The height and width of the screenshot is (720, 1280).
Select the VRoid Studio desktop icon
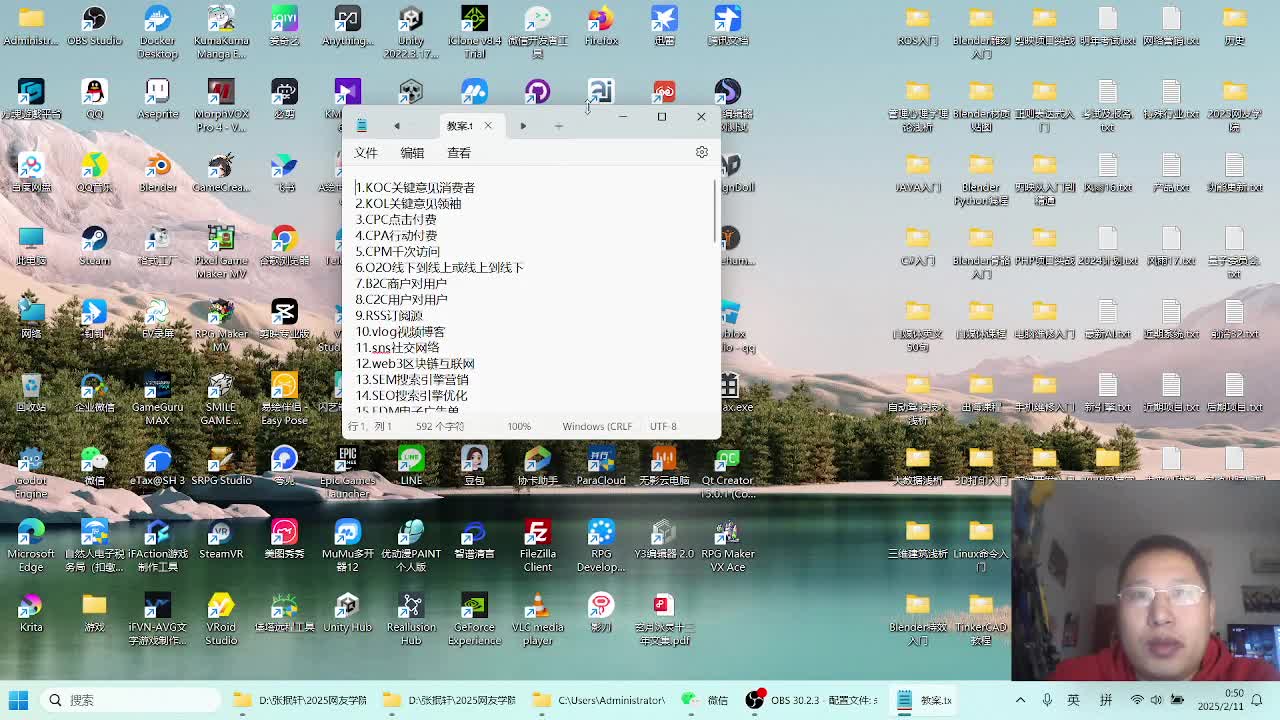(221, 618)
